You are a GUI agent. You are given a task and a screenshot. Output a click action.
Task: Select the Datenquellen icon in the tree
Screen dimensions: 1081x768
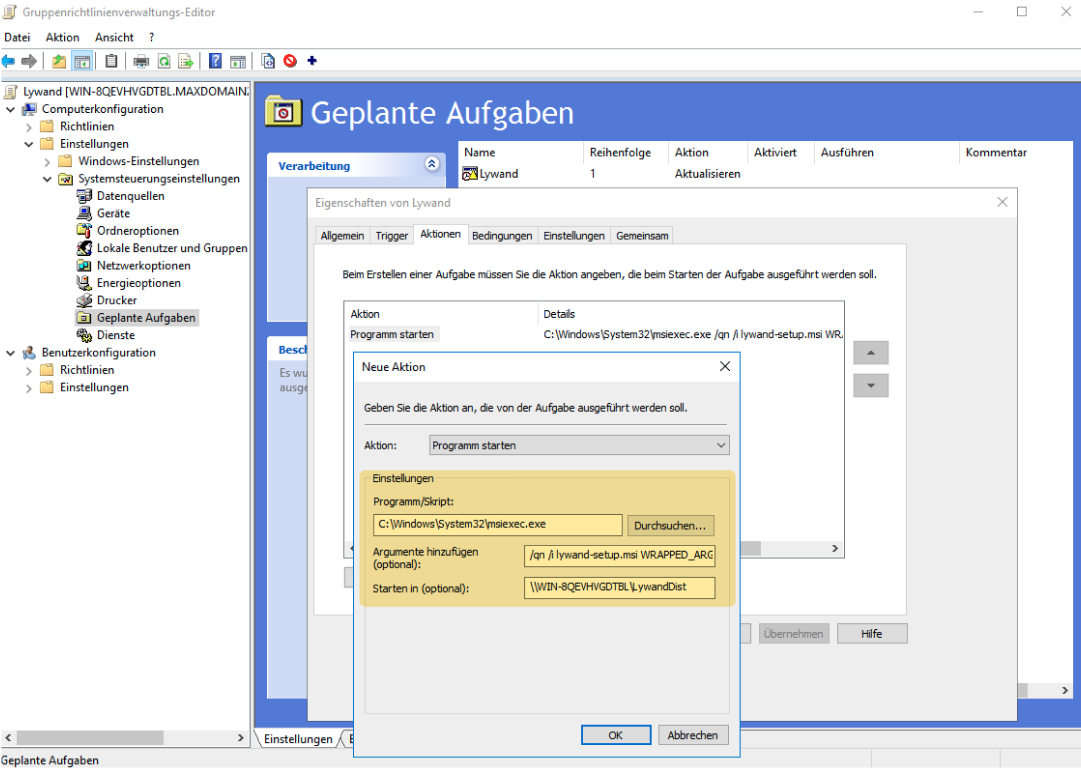pyautogui.click(x=84, y=196)
